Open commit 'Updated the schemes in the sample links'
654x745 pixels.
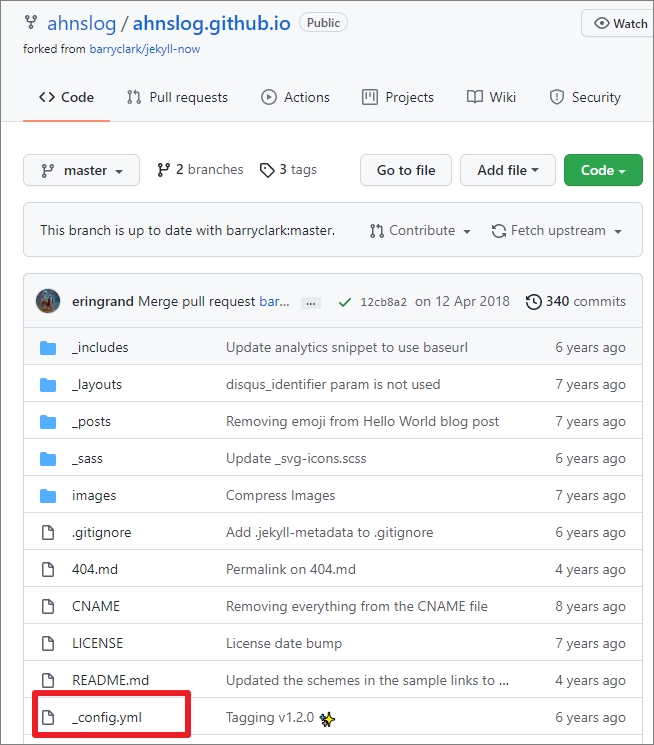click(x=367, y=680)
